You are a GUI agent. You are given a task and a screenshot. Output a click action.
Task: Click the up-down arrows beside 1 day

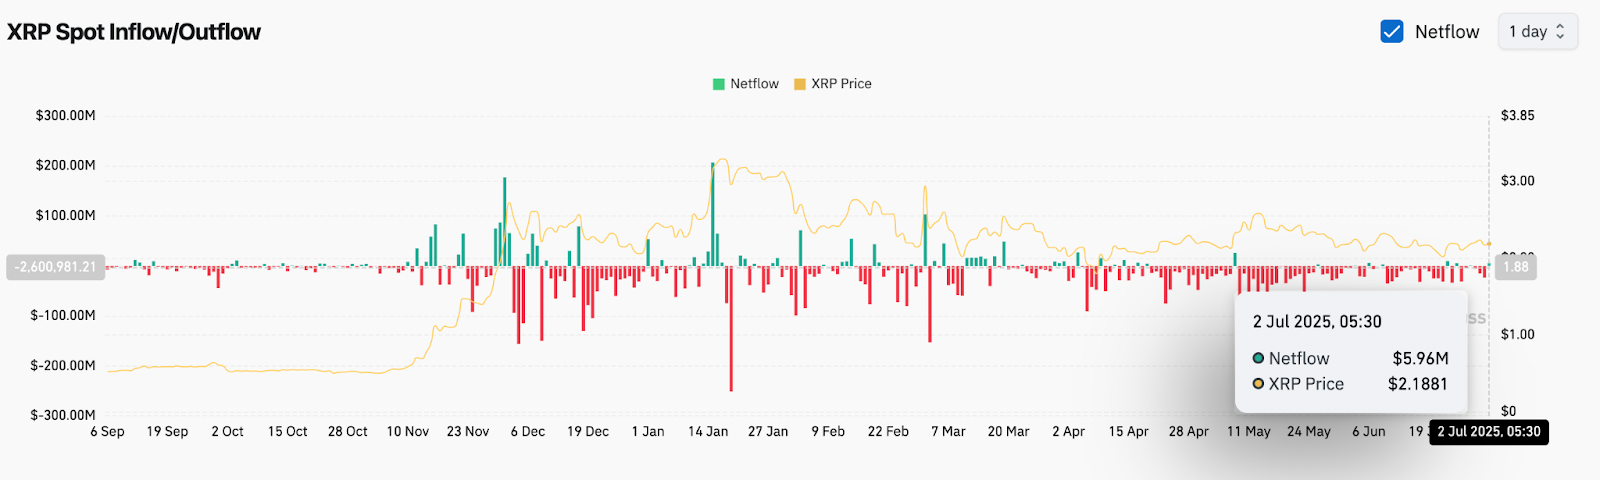[1560, 32]
